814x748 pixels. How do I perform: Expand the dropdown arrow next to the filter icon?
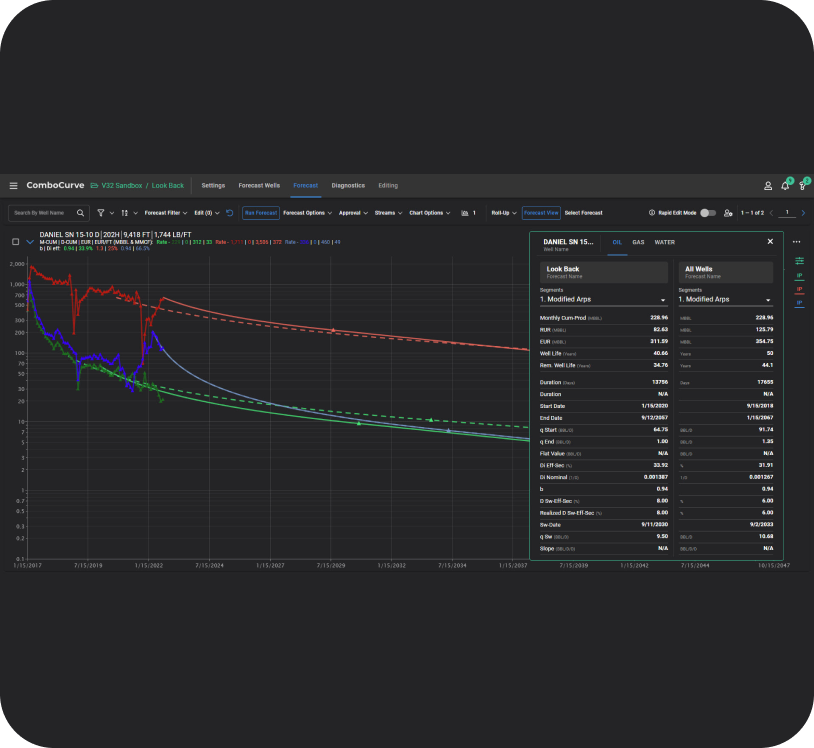(x=112, y=213)
